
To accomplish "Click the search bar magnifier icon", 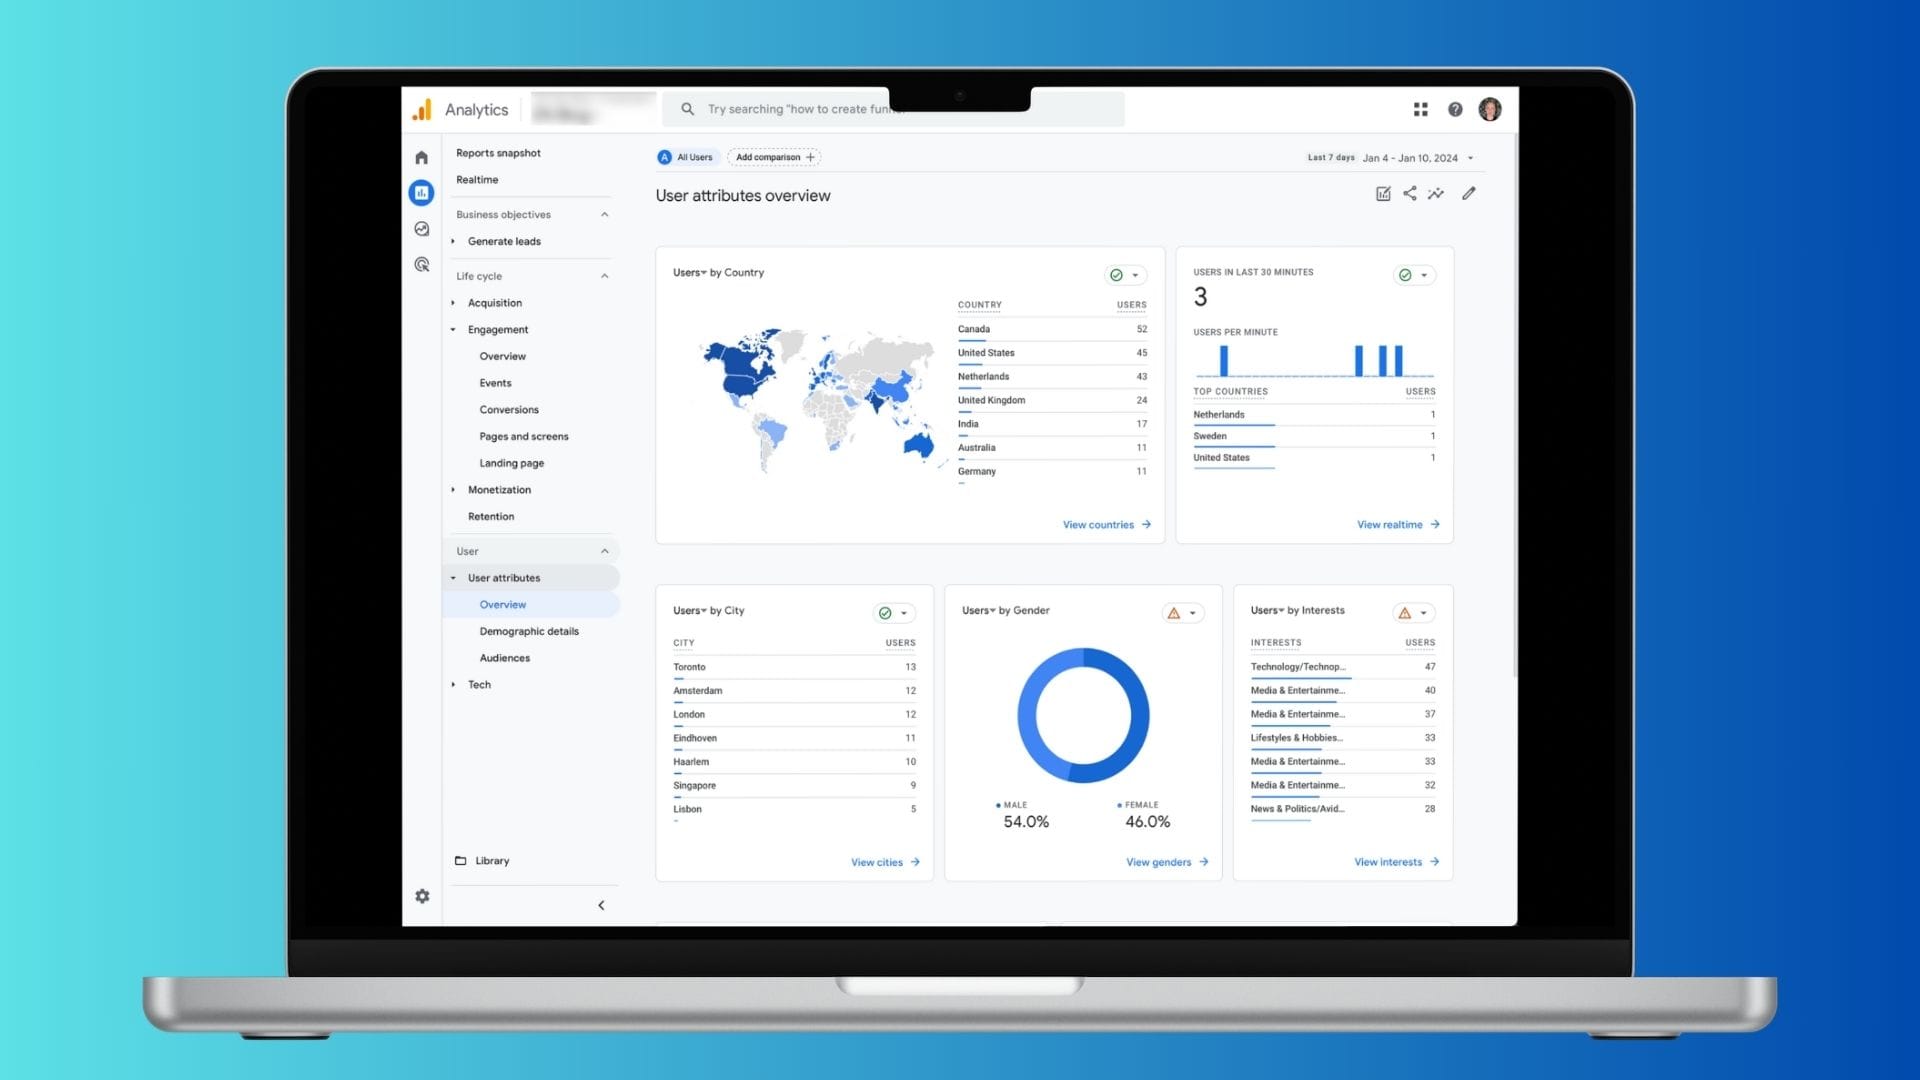I will point(687,108).
